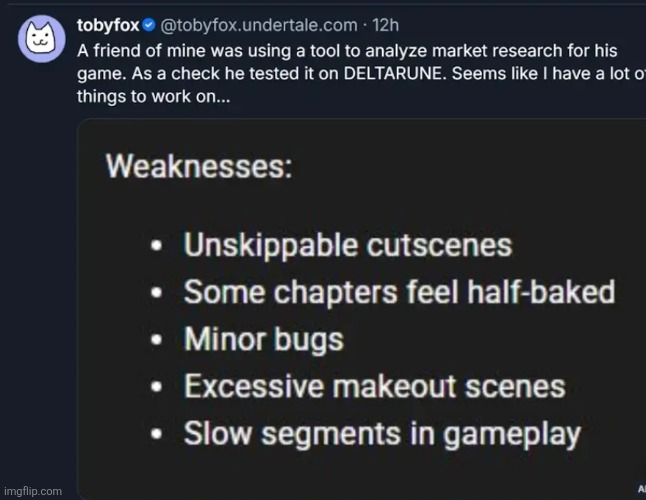Click the 'Minor bugs' list item
This screenshot has height=500, width=646.
point(263,341)
